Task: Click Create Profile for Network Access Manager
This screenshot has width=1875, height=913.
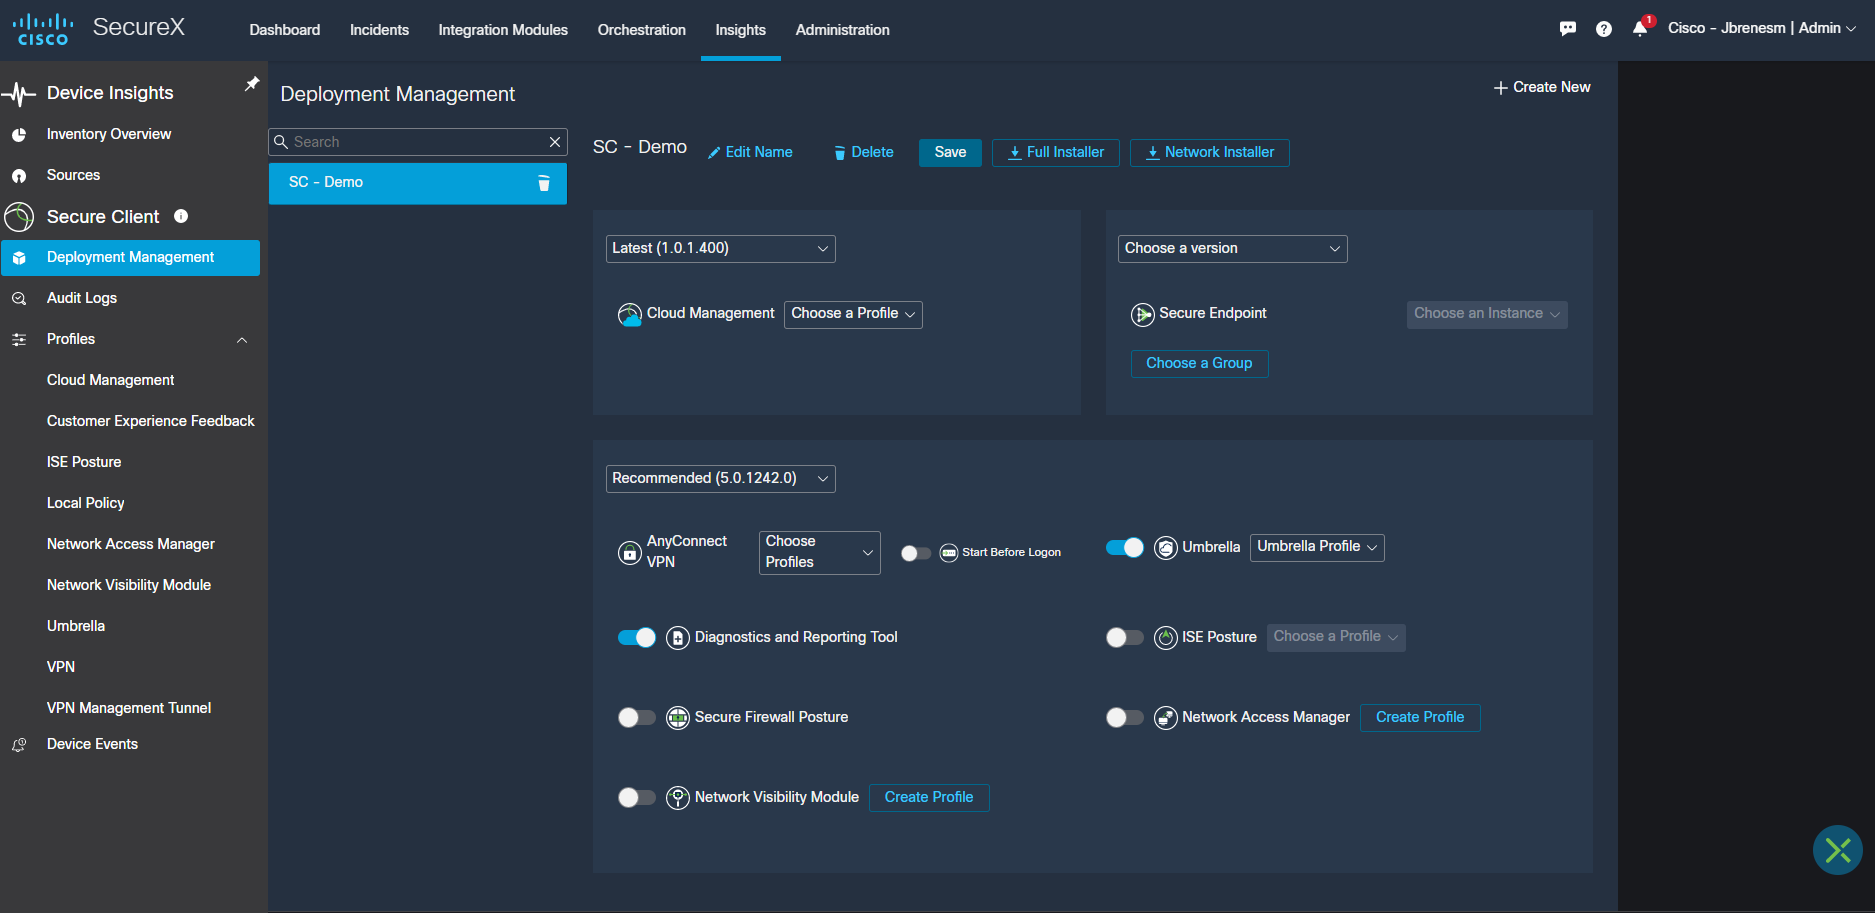Action: [x=1420, y=718]
